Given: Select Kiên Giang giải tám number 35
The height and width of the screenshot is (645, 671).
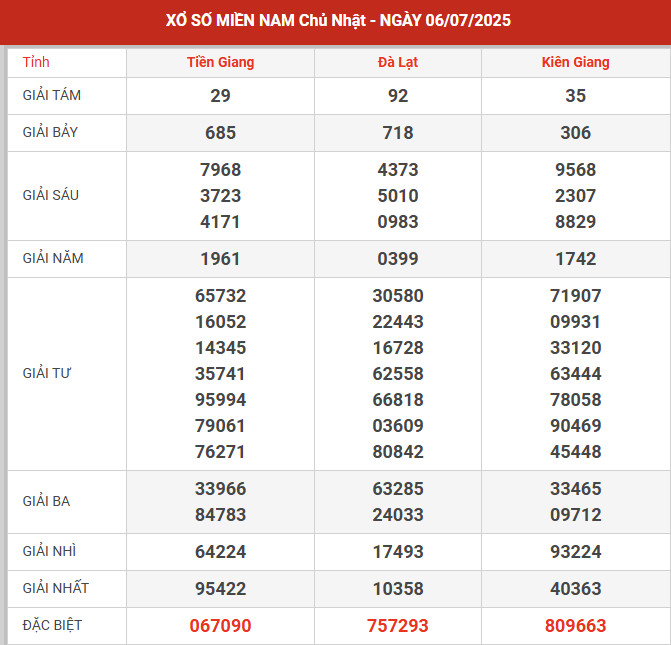Looking at the screenshot, I should pos(576,95).
